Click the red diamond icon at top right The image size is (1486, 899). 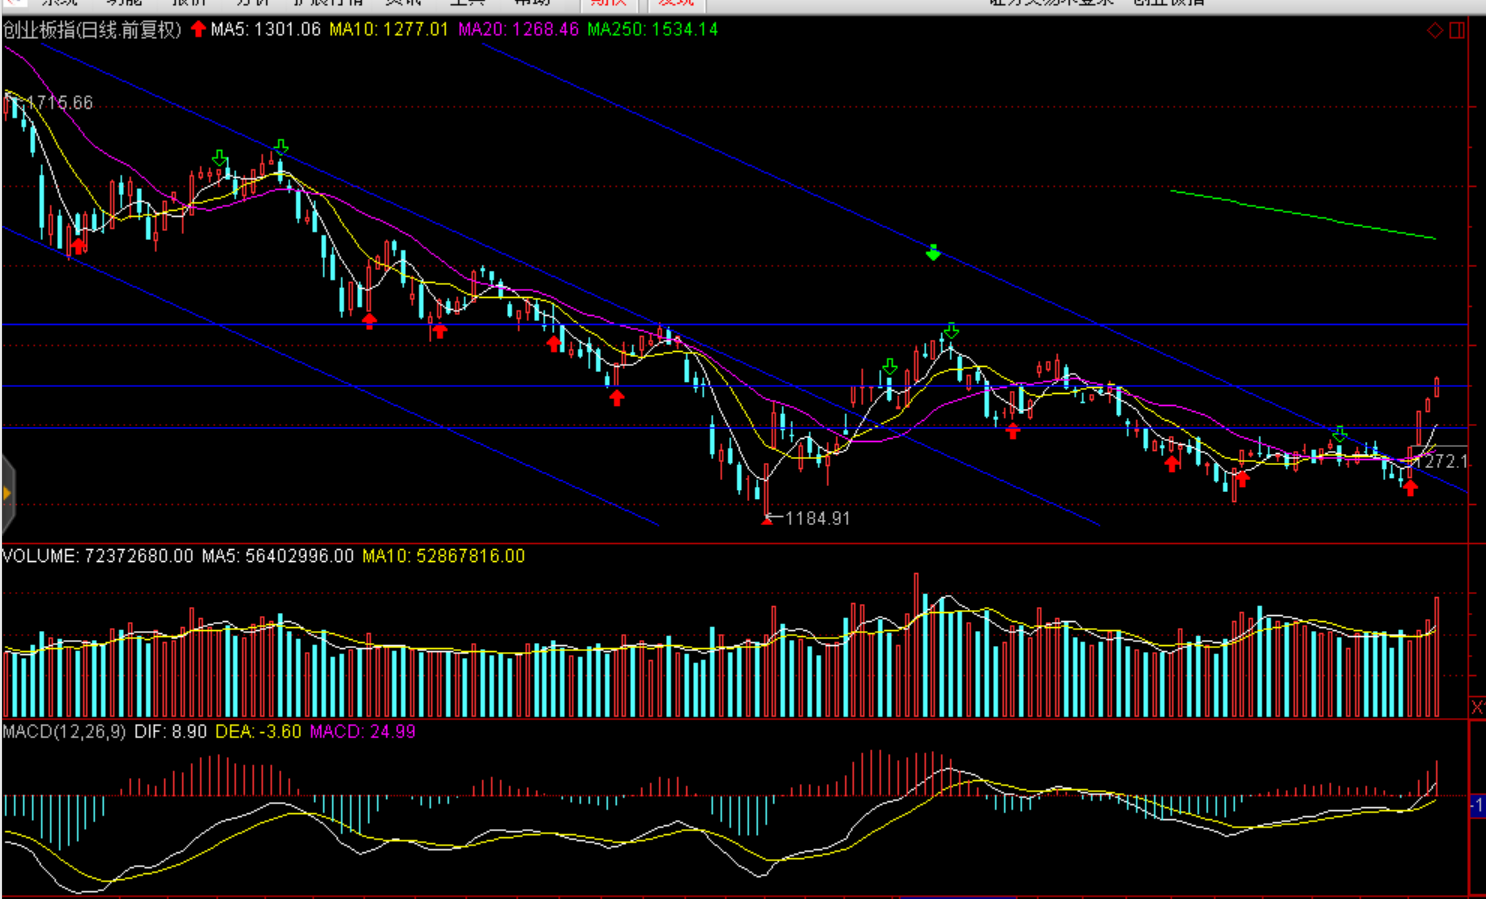tap(1435, 31)
